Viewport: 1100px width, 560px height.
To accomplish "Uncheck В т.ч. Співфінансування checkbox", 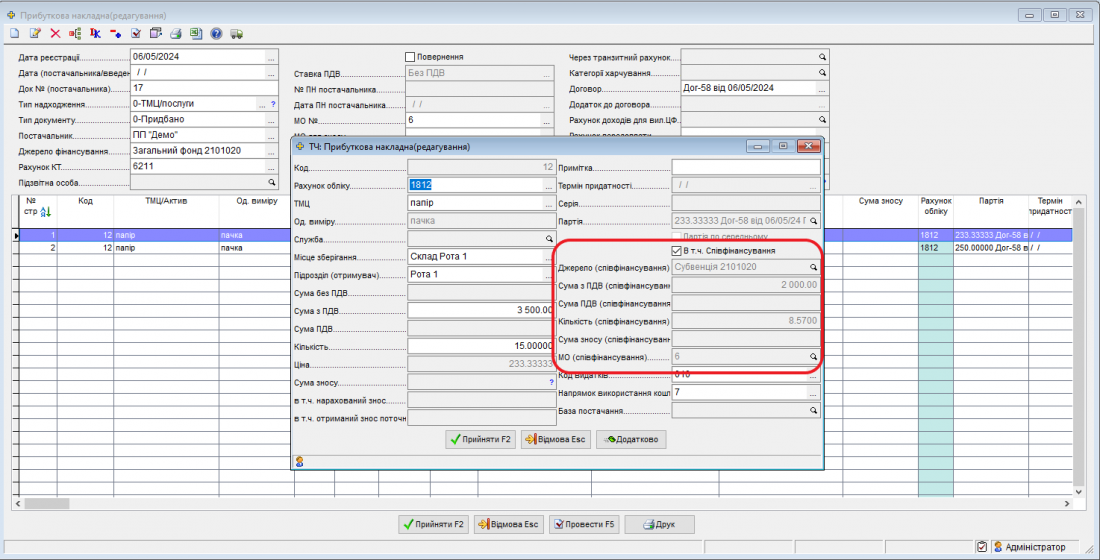I will click(x=675, y=250).
